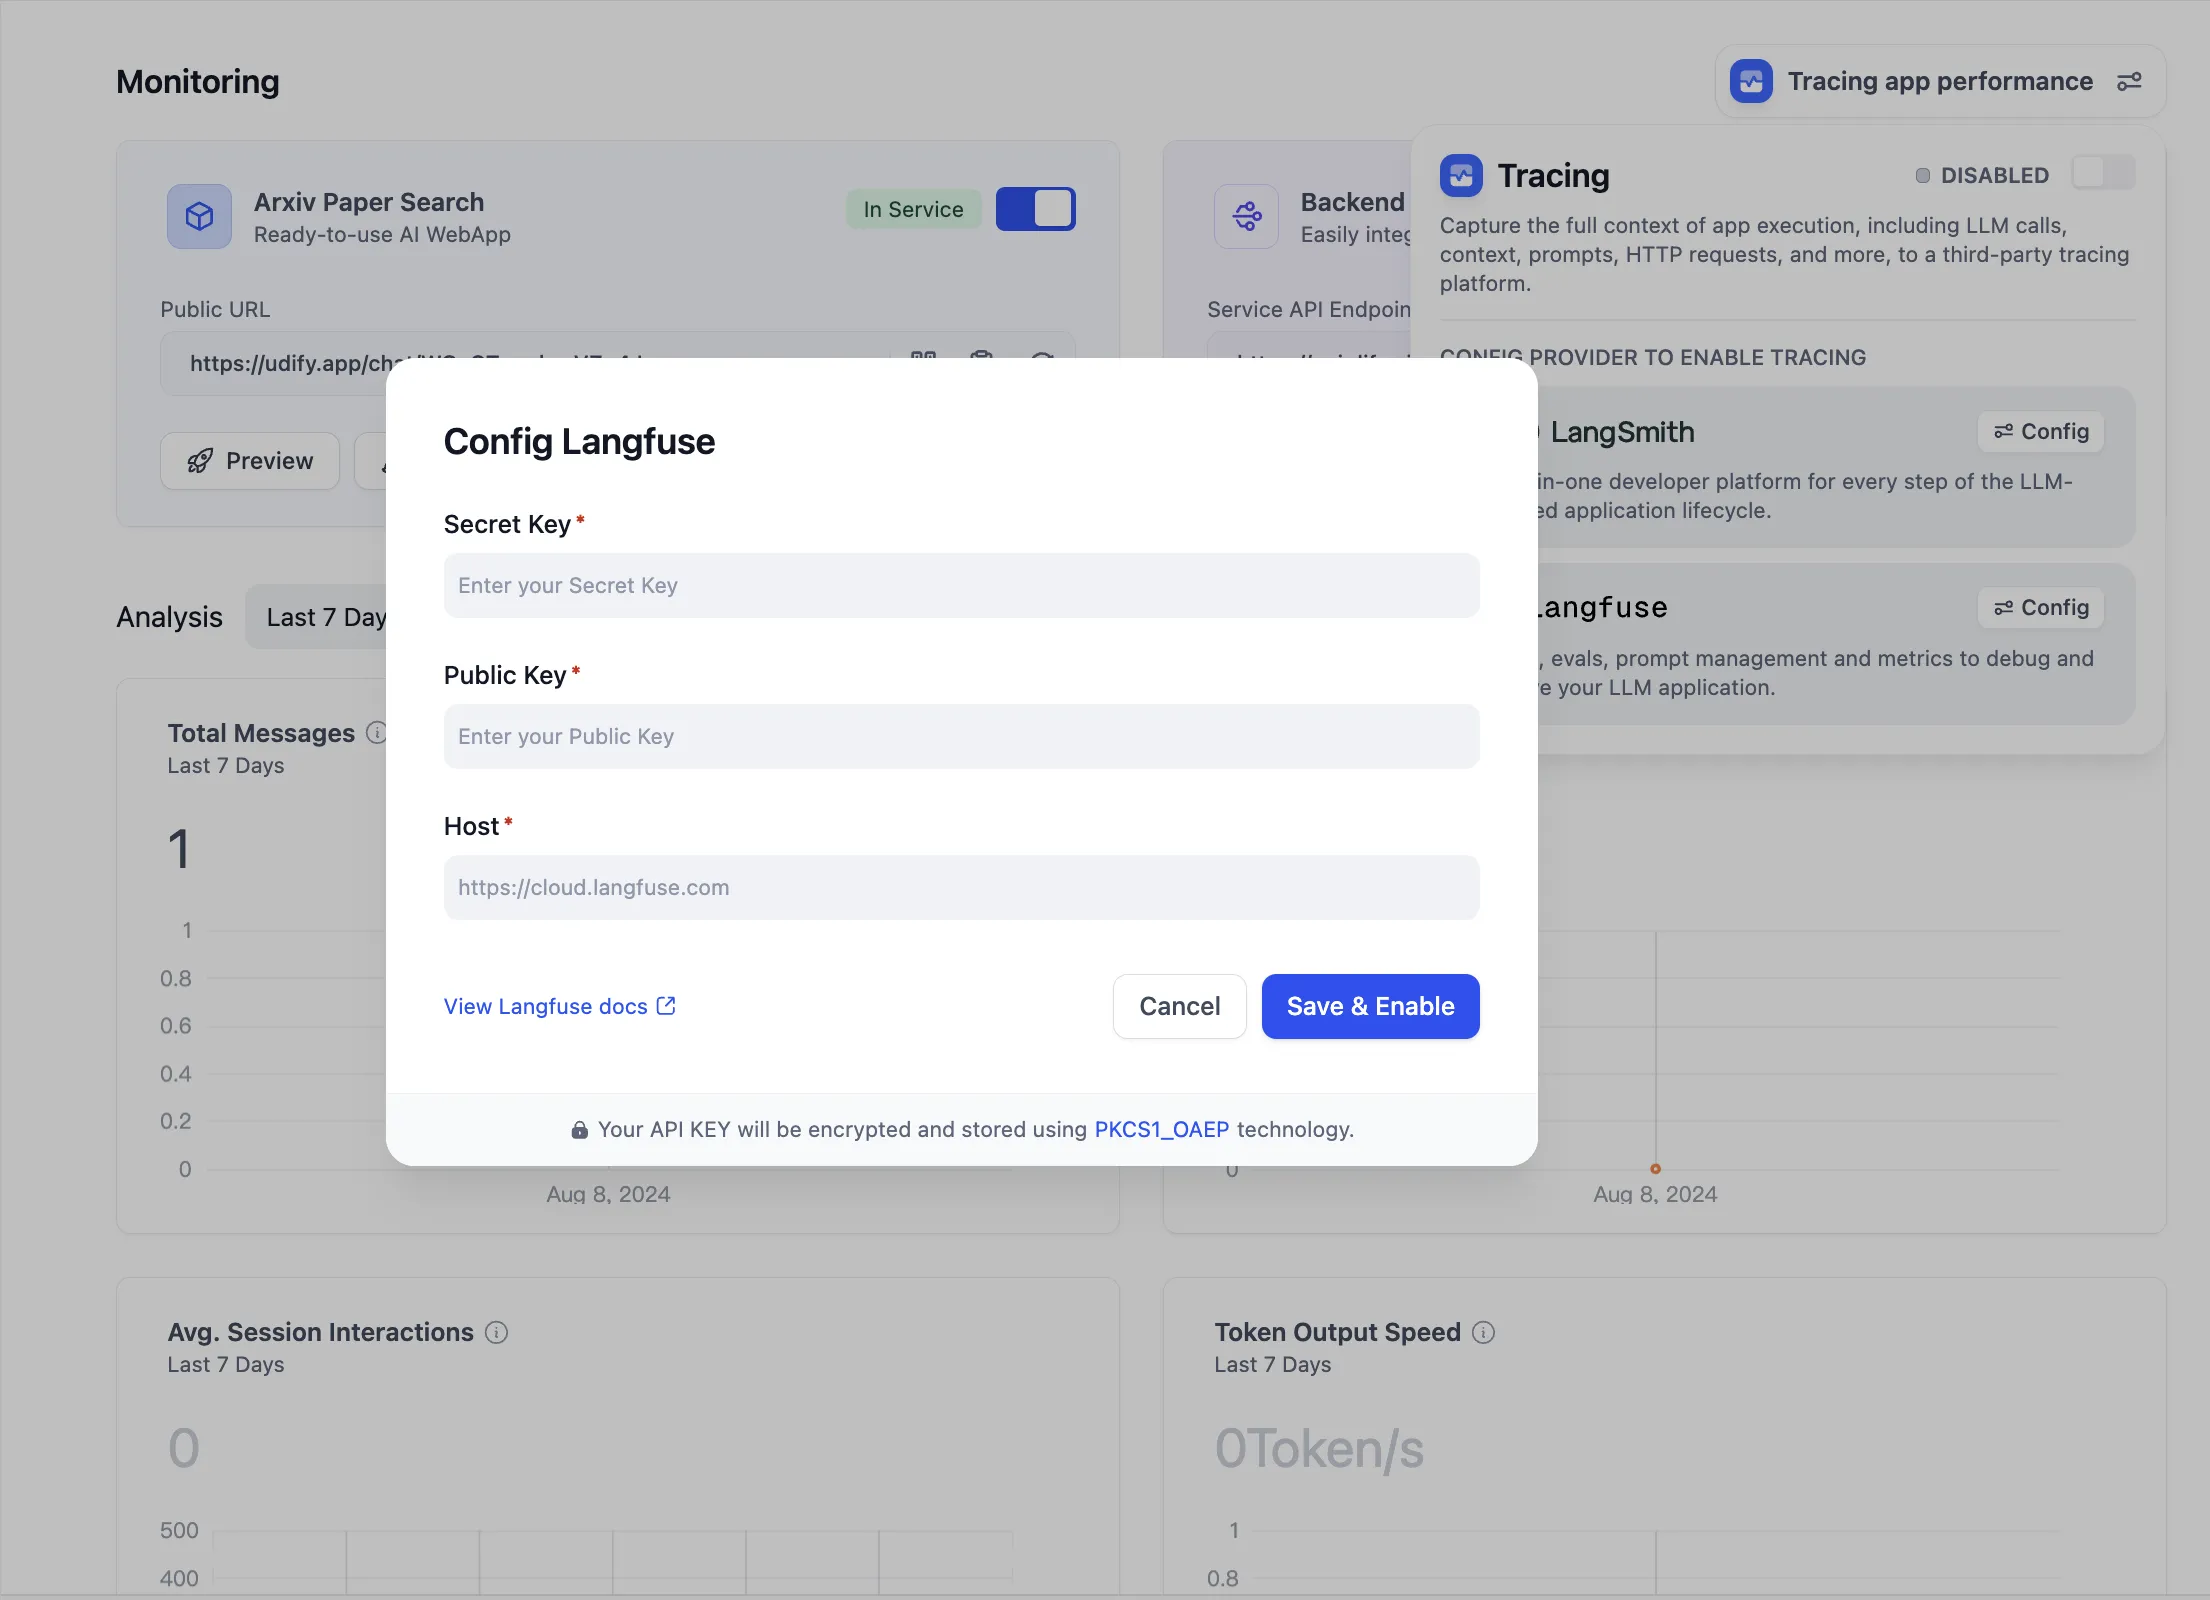Click the info icon next to Token Output Speed
Image resolution: width=2210 pixels, height=1600 pixels.
point(1484,1332)
